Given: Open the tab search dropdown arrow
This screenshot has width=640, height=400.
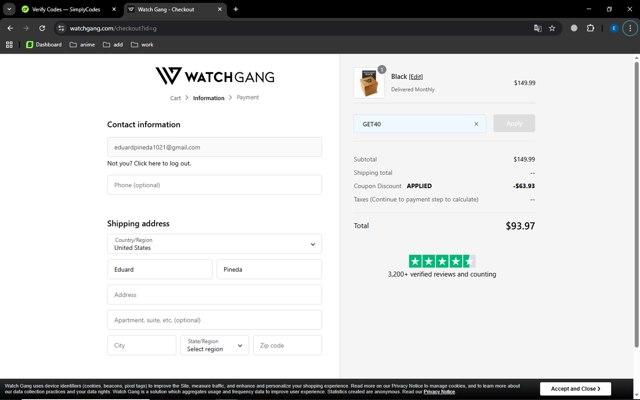Looking at the screenshot, I should point(9,9).
